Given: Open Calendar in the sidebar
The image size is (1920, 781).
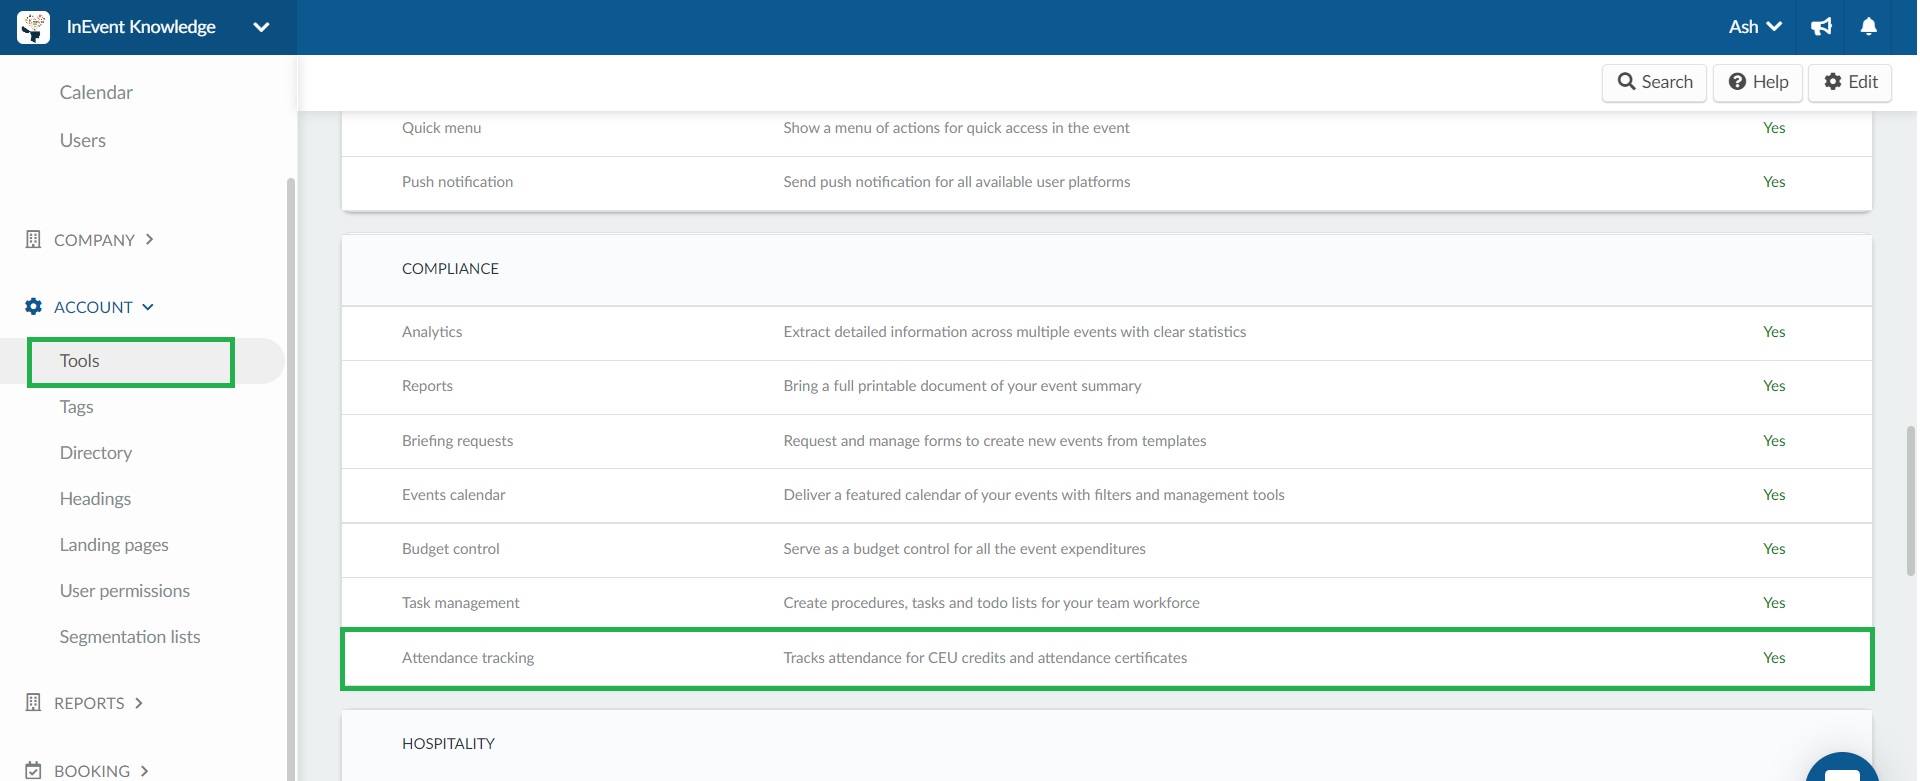Looking at the screenshot, I should pos(96,92).
